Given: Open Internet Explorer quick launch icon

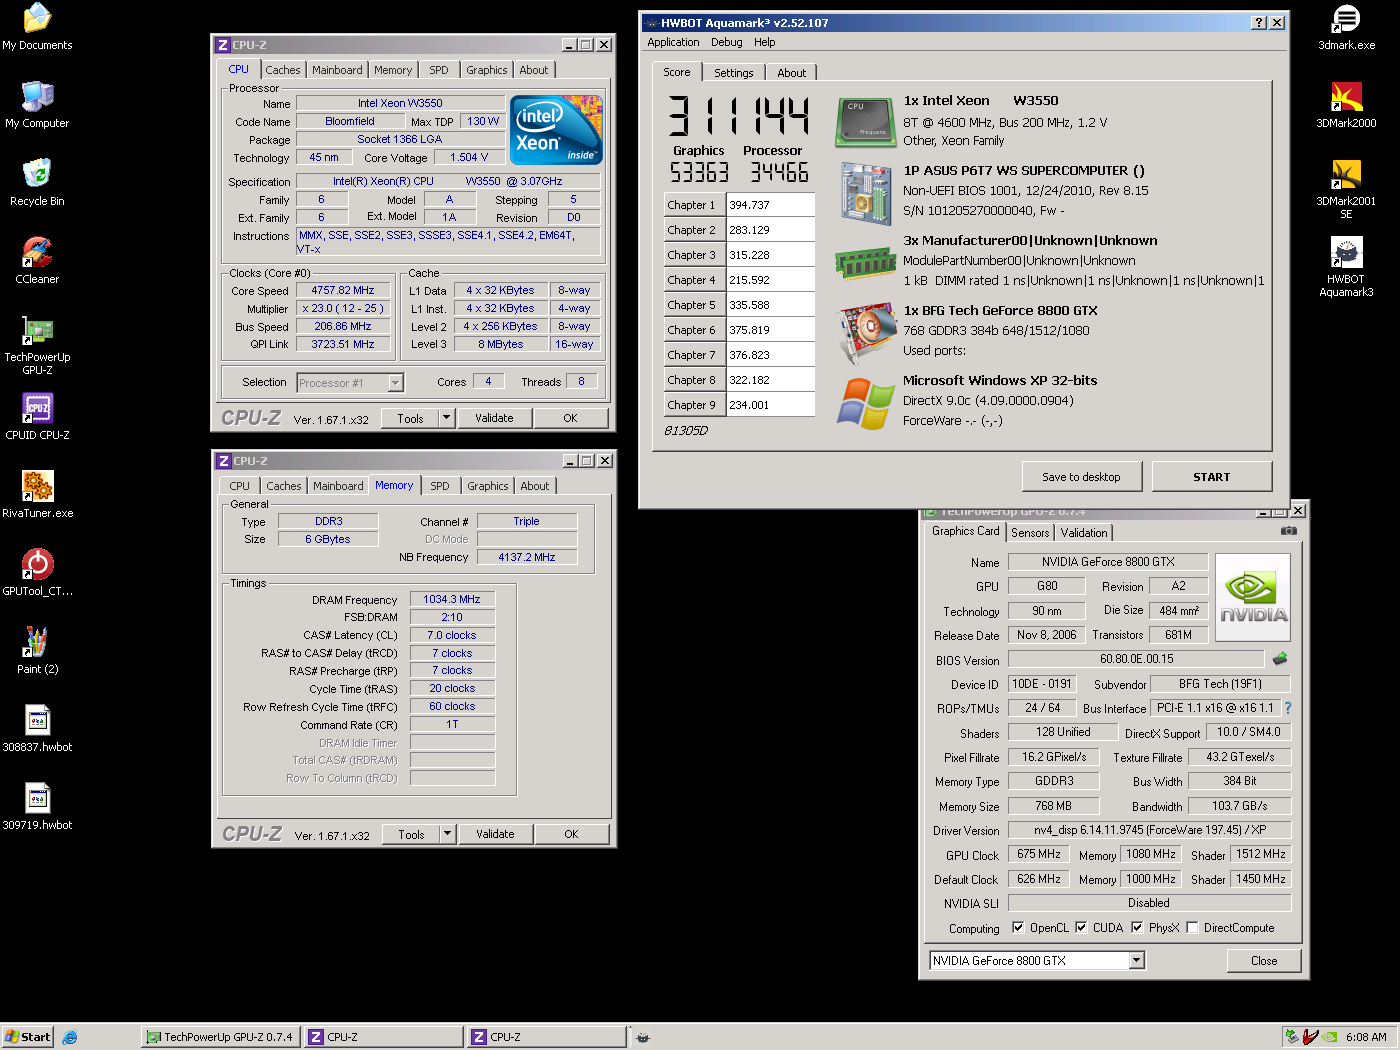Looking at the screenshot, I should pyautogui.click(x=70, y=1037).
